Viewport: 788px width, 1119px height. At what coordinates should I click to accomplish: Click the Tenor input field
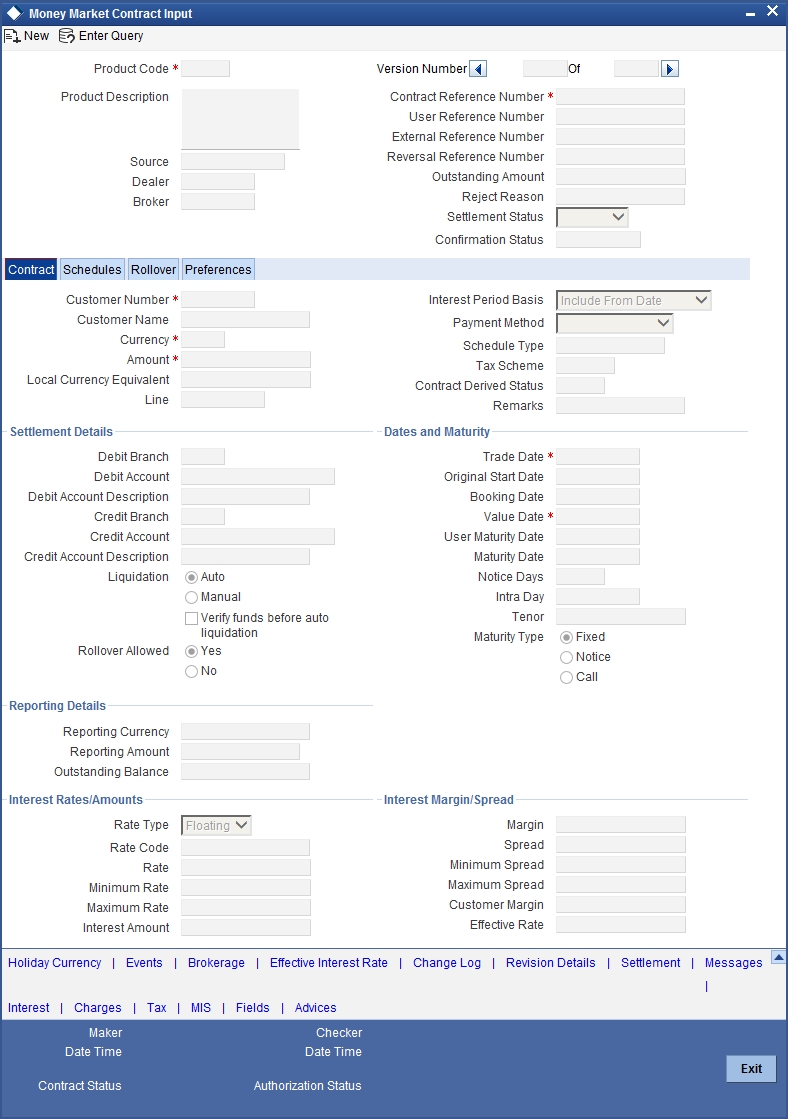click(x=621, y=617)
